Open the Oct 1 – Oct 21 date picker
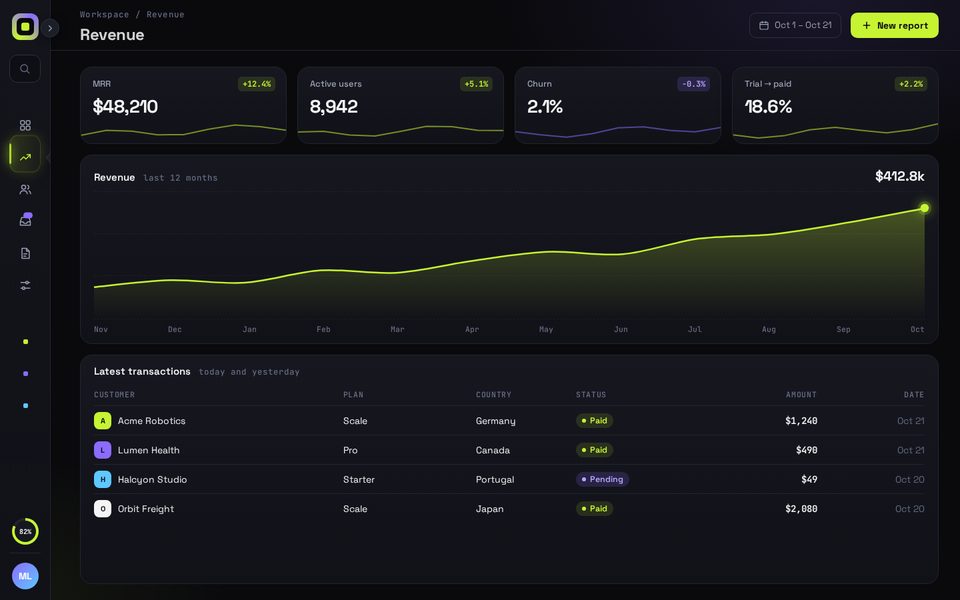The image size is (960, 600). pyautogui.click(x=795, y=25)
